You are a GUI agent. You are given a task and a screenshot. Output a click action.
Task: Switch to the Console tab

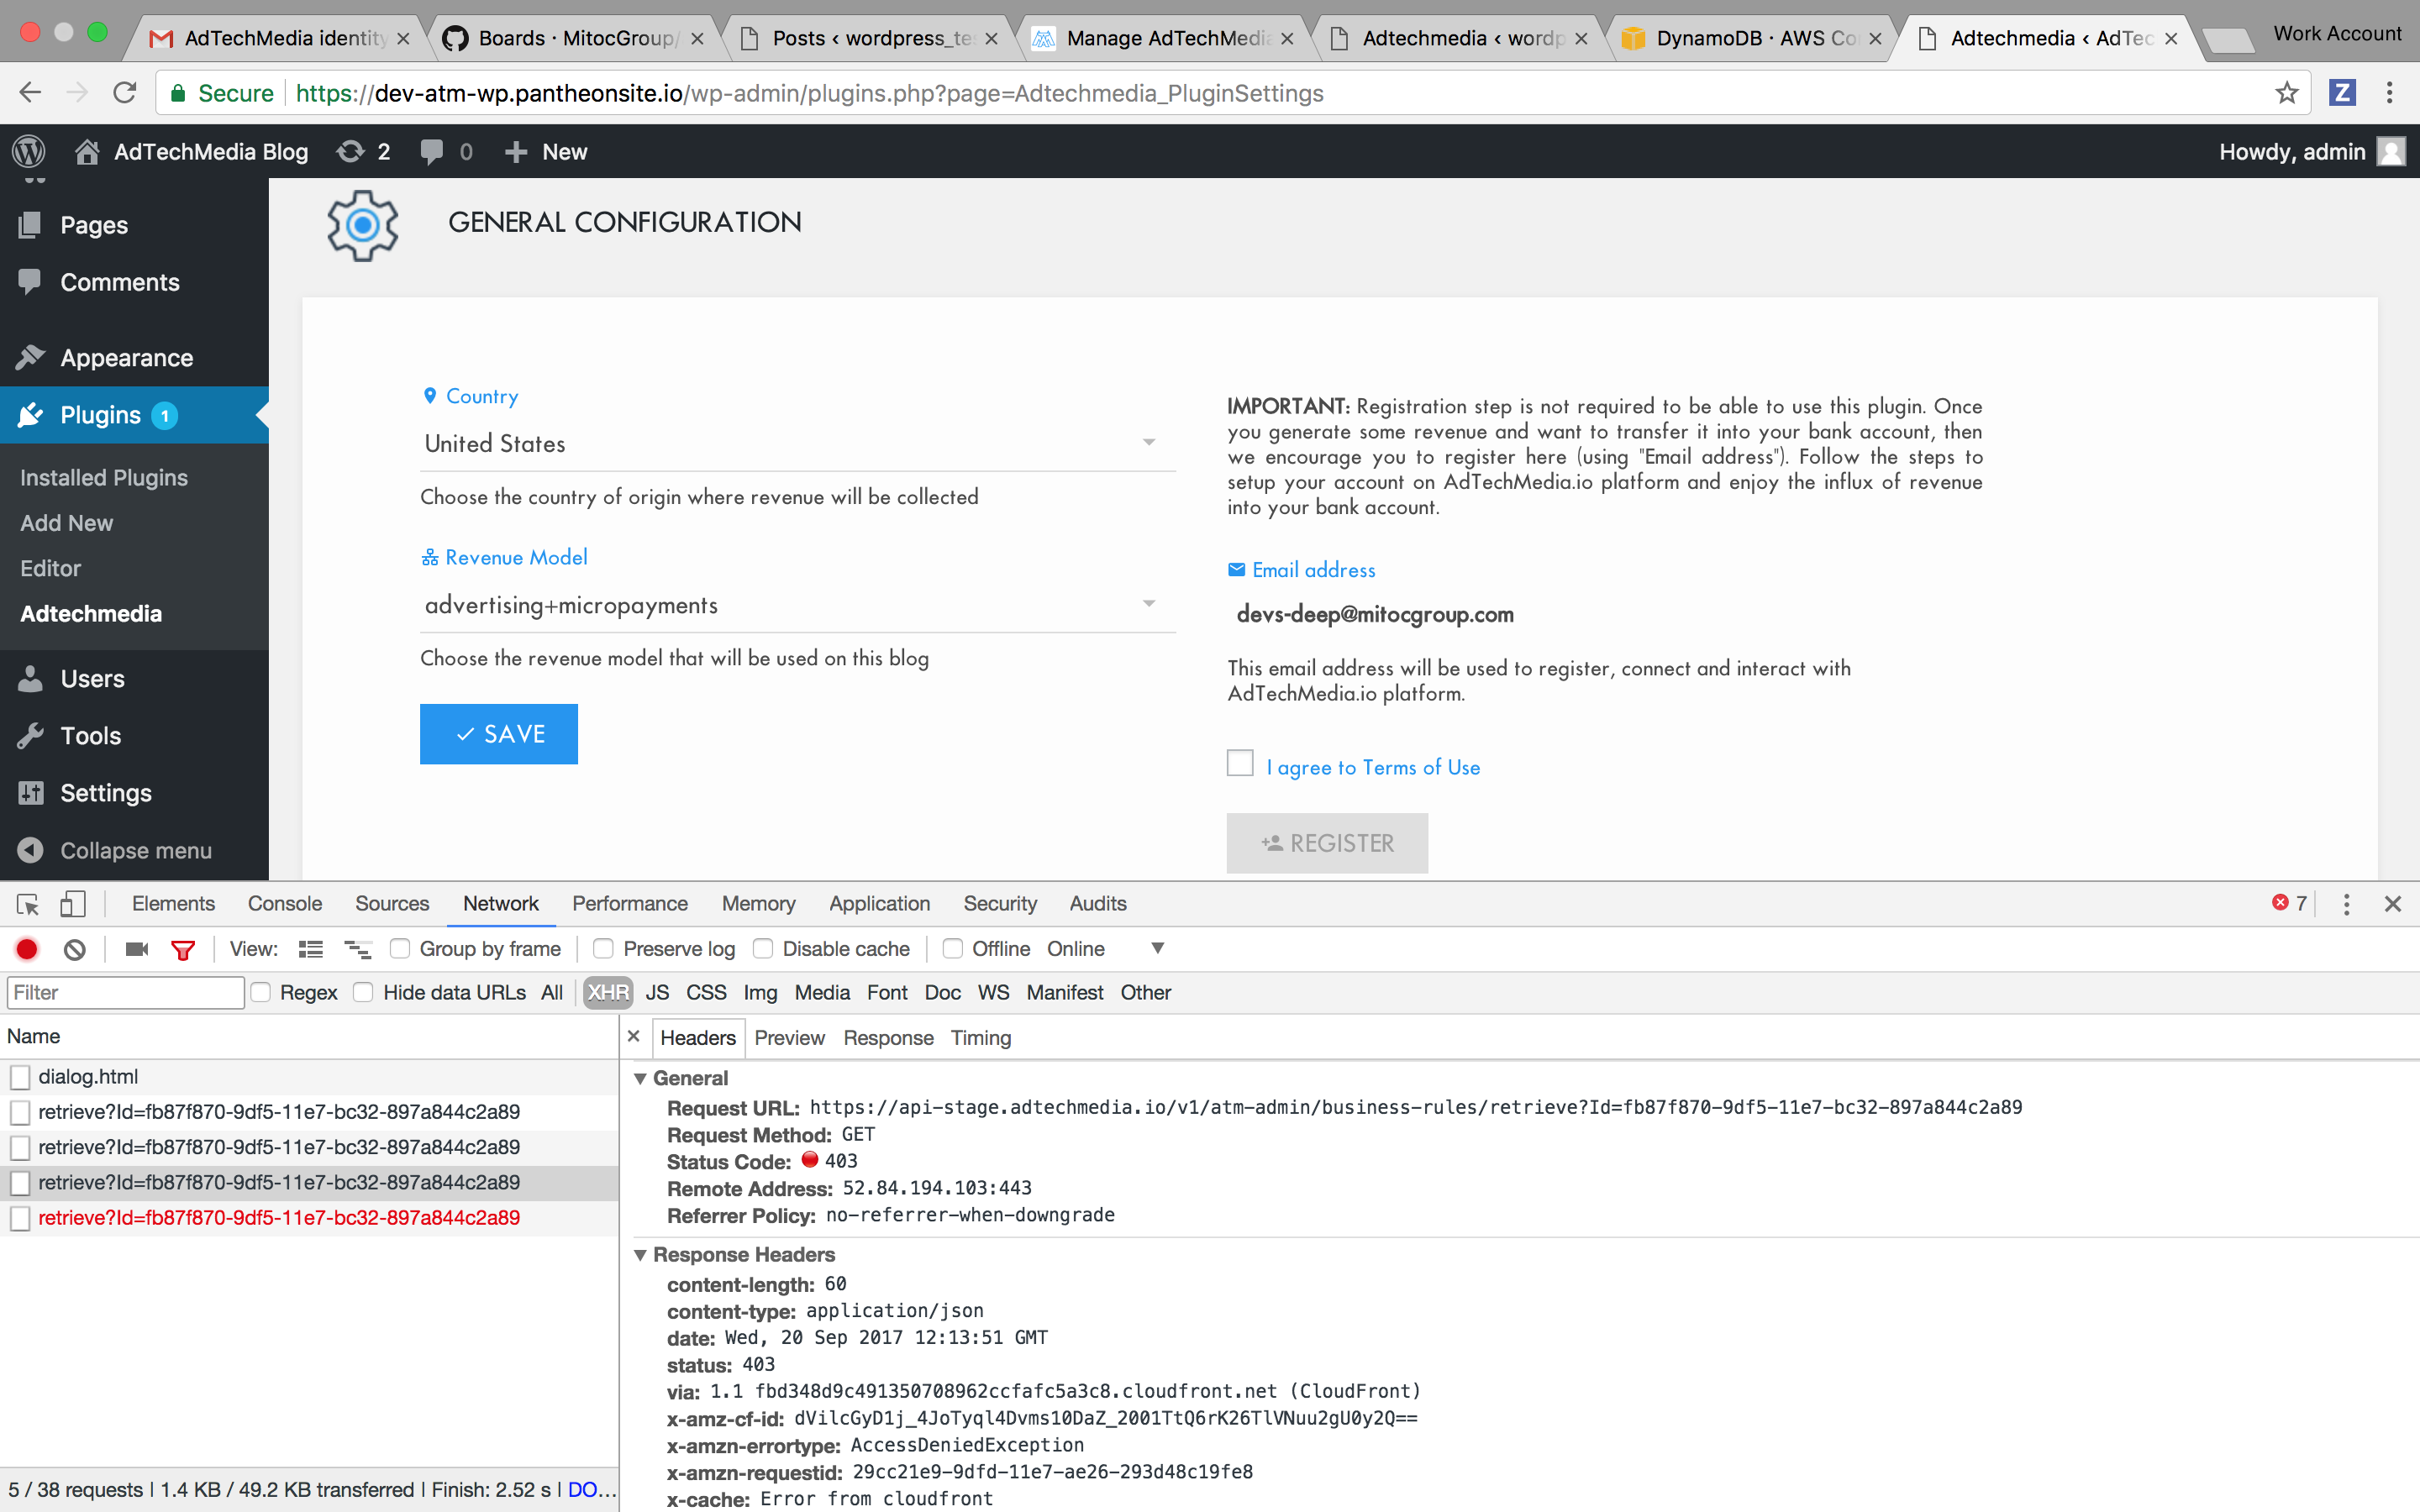[285, 903]
